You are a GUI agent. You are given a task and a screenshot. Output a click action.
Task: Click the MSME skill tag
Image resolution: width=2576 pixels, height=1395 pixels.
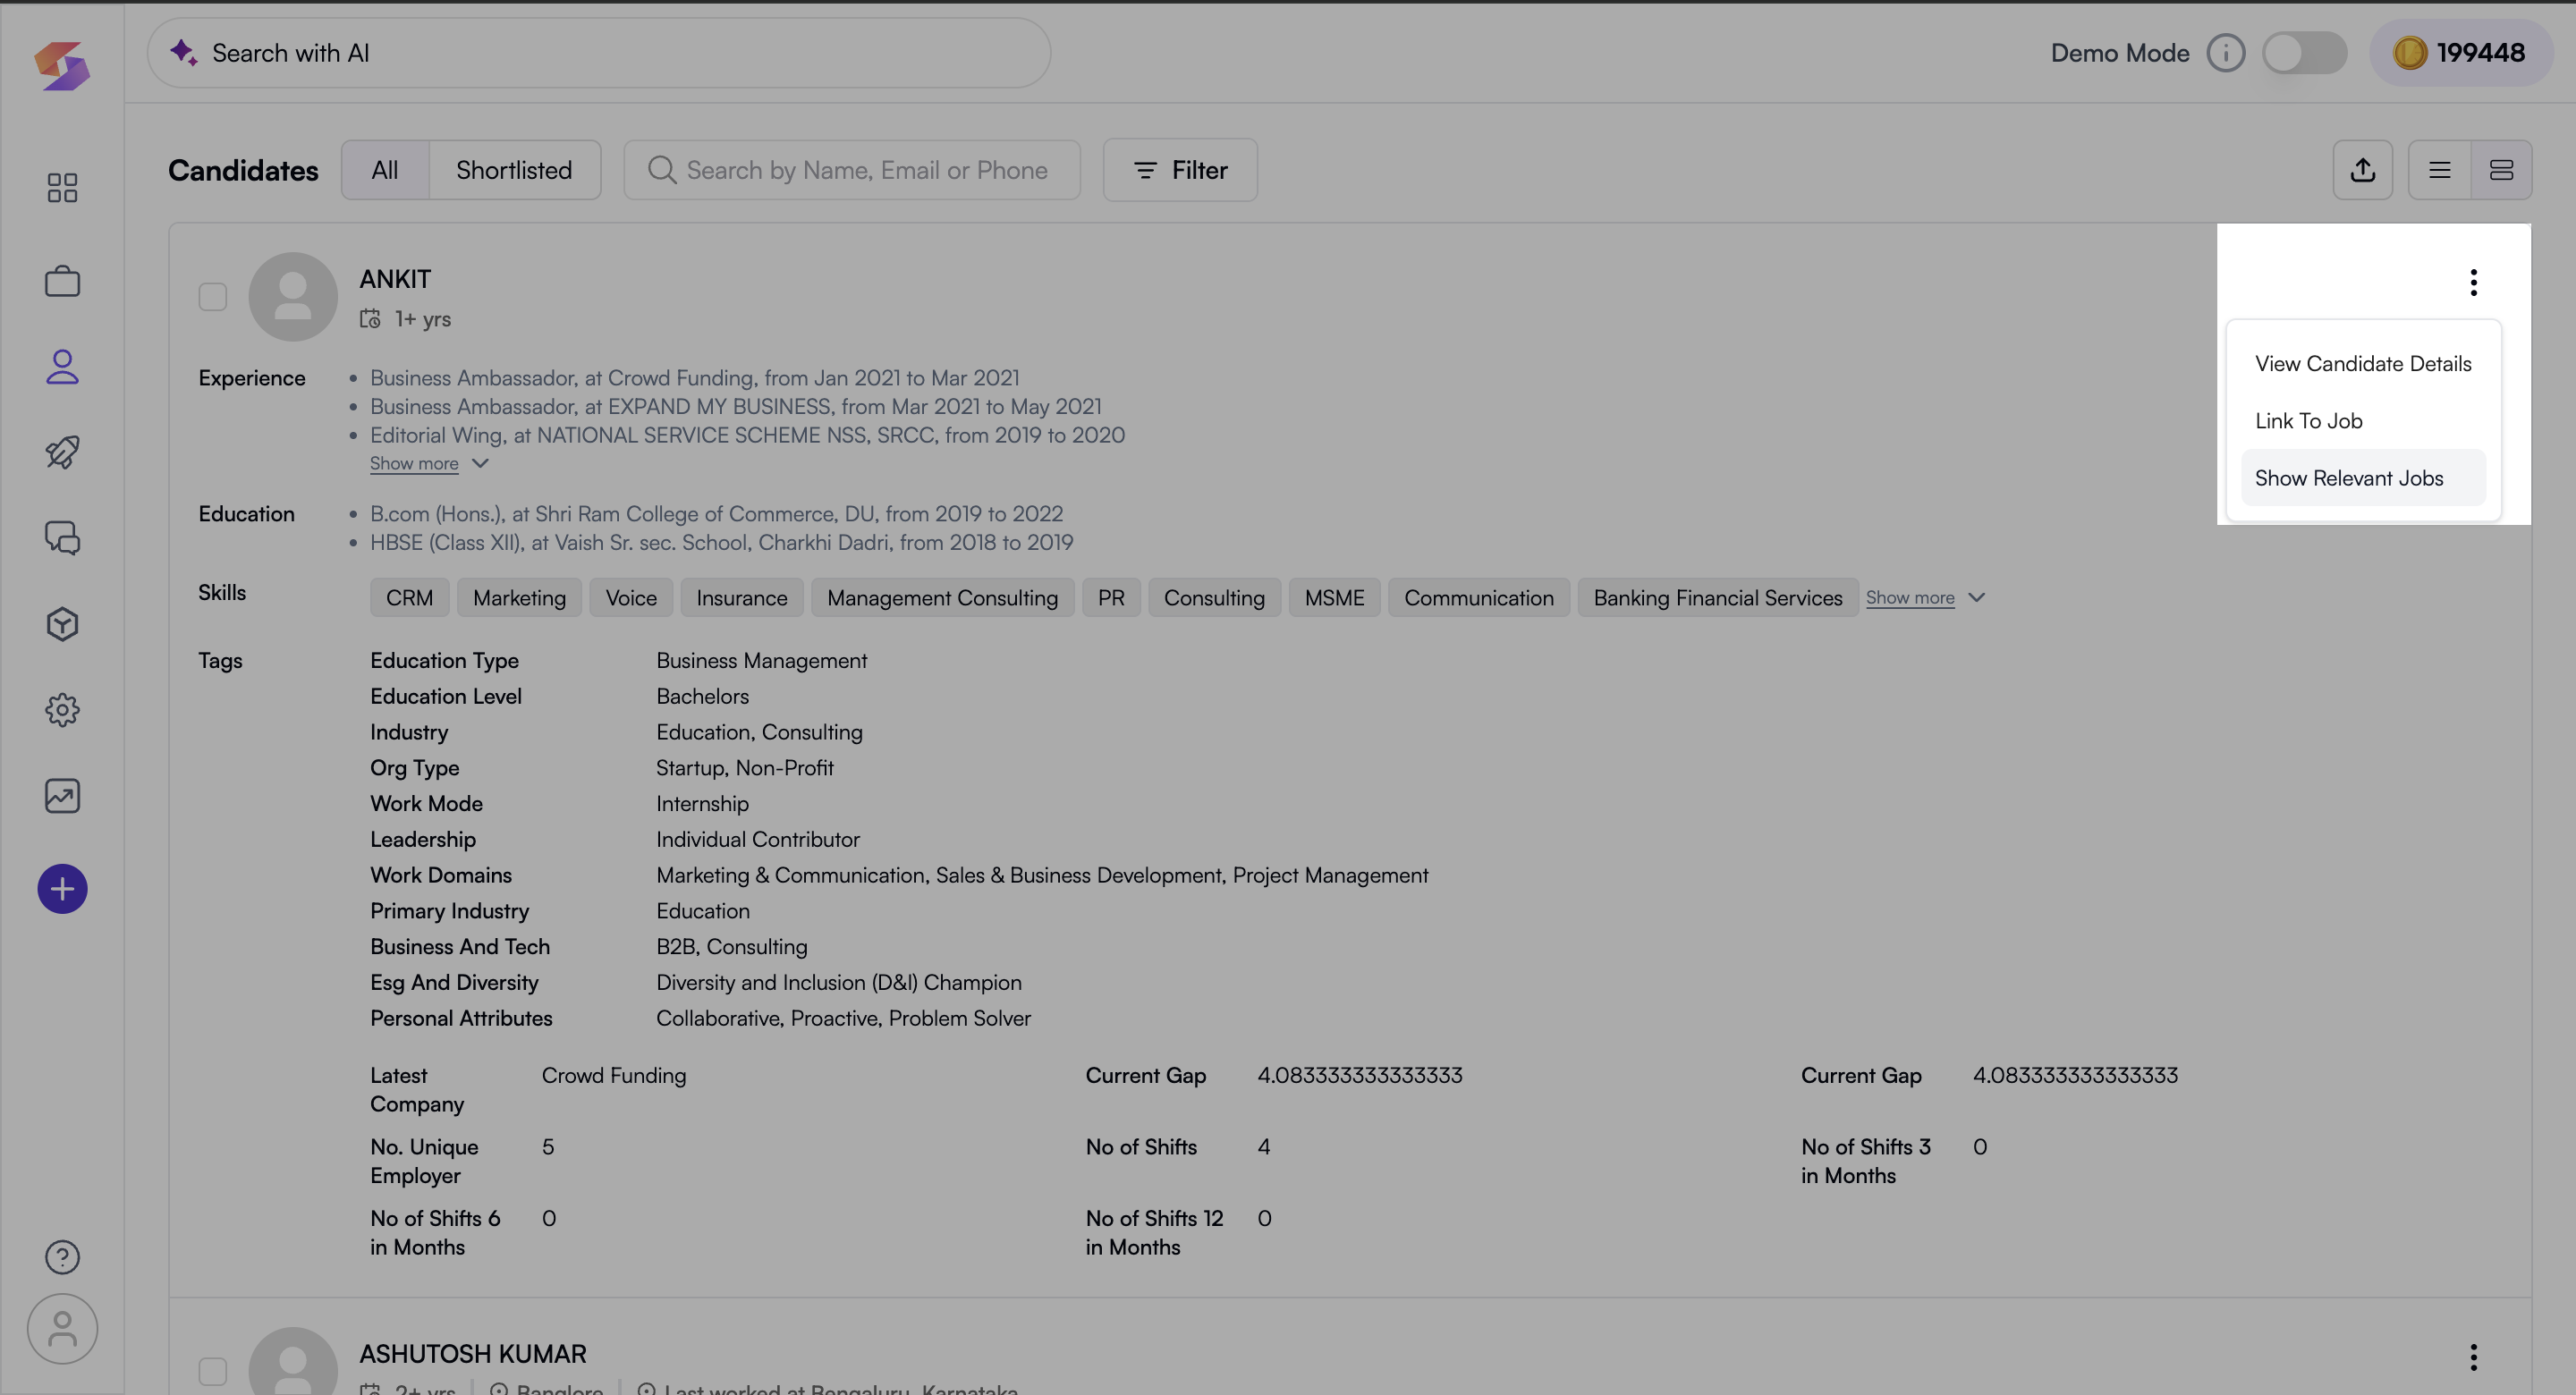[1334, 598]
